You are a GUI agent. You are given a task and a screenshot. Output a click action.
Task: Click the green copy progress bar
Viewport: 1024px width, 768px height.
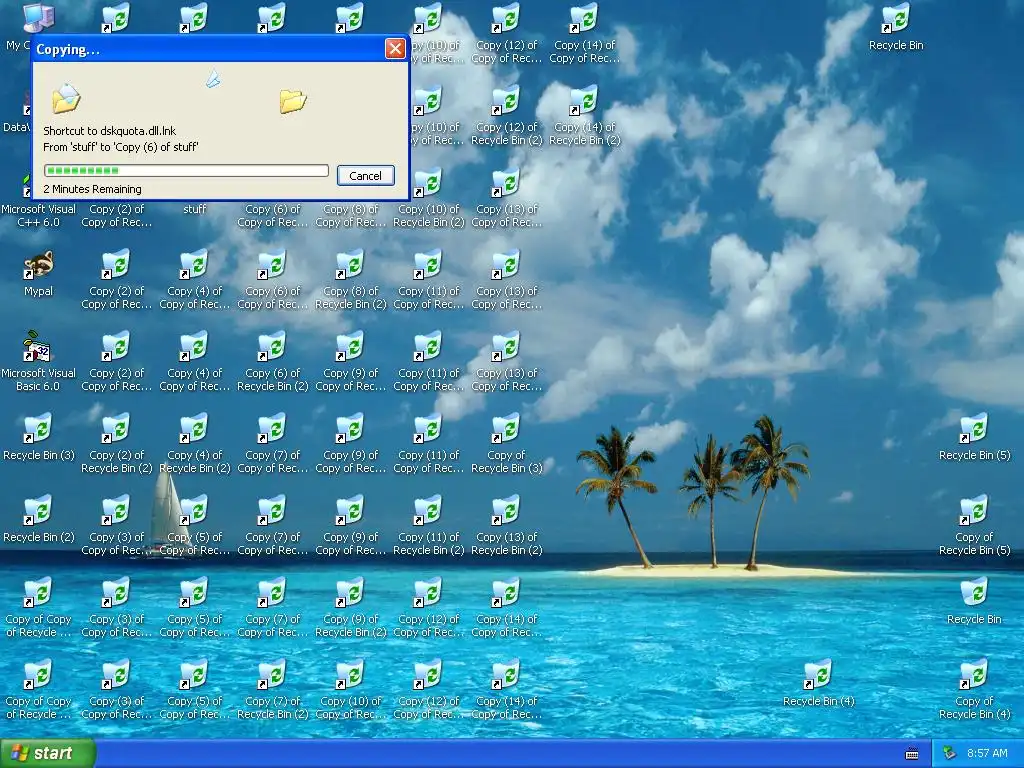coord(186,170)
